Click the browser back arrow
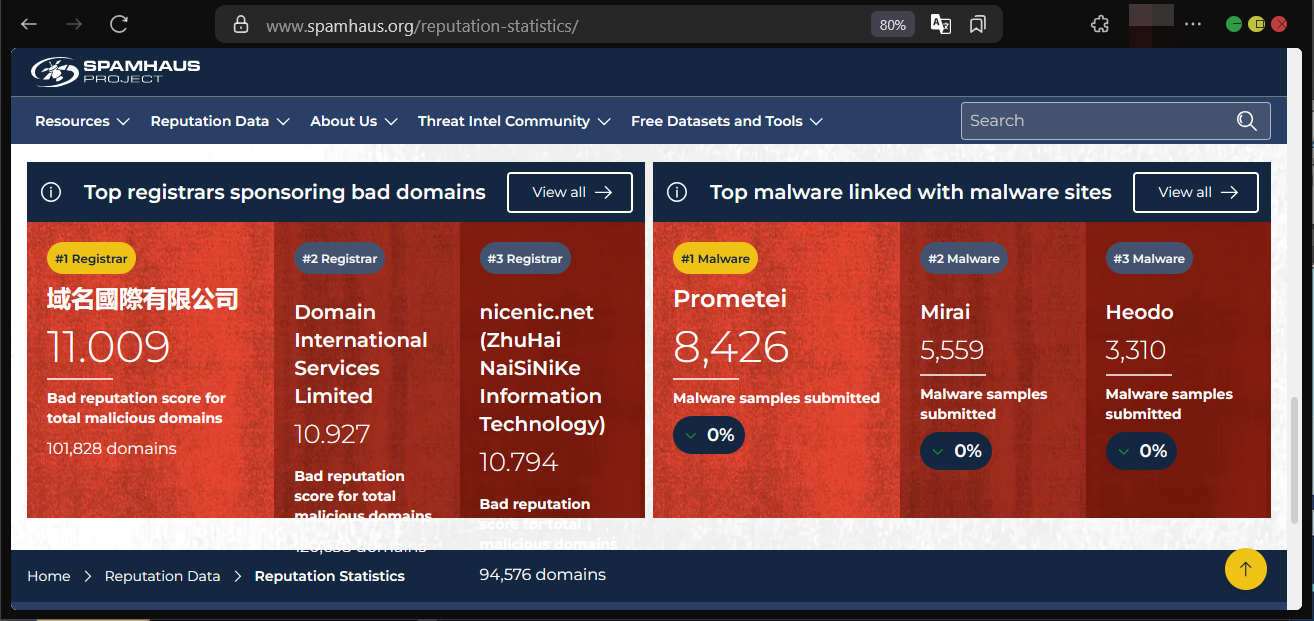This screenshot has height=621, width=1314. (29, 24)
